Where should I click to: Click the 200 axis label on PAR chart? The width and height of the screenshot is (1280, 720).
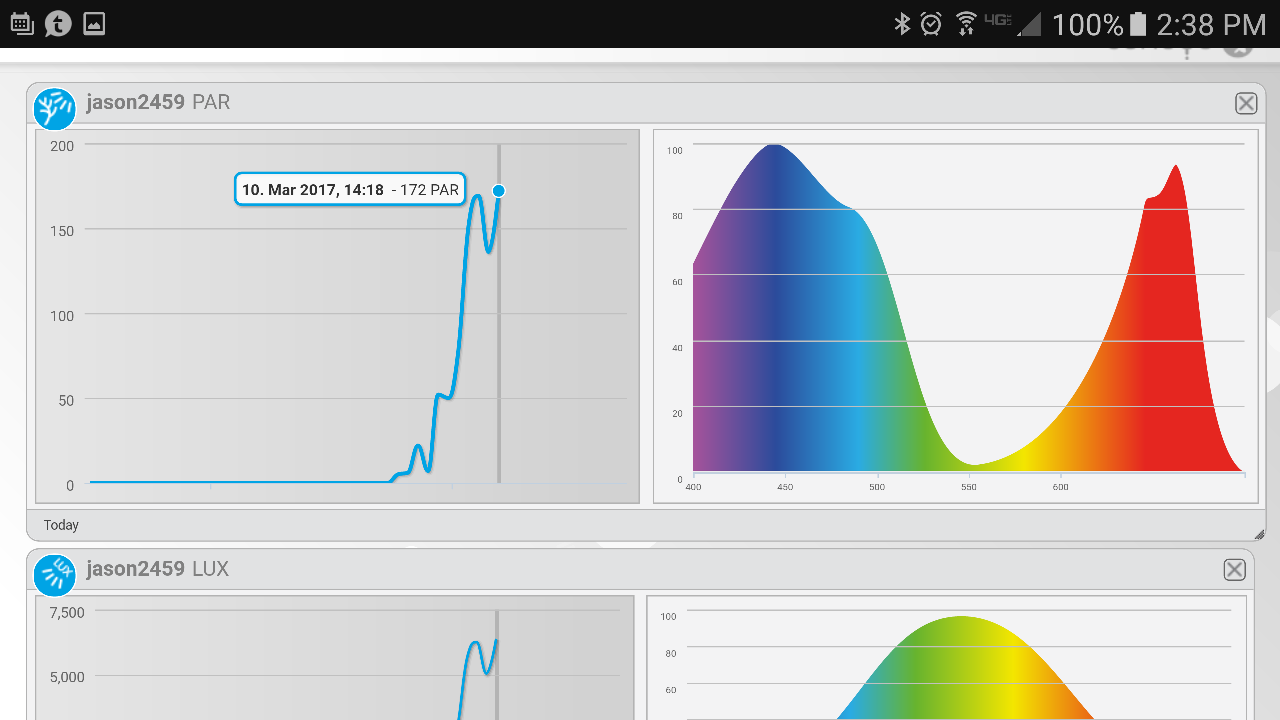pyautogui.click(x=62, y=146)
